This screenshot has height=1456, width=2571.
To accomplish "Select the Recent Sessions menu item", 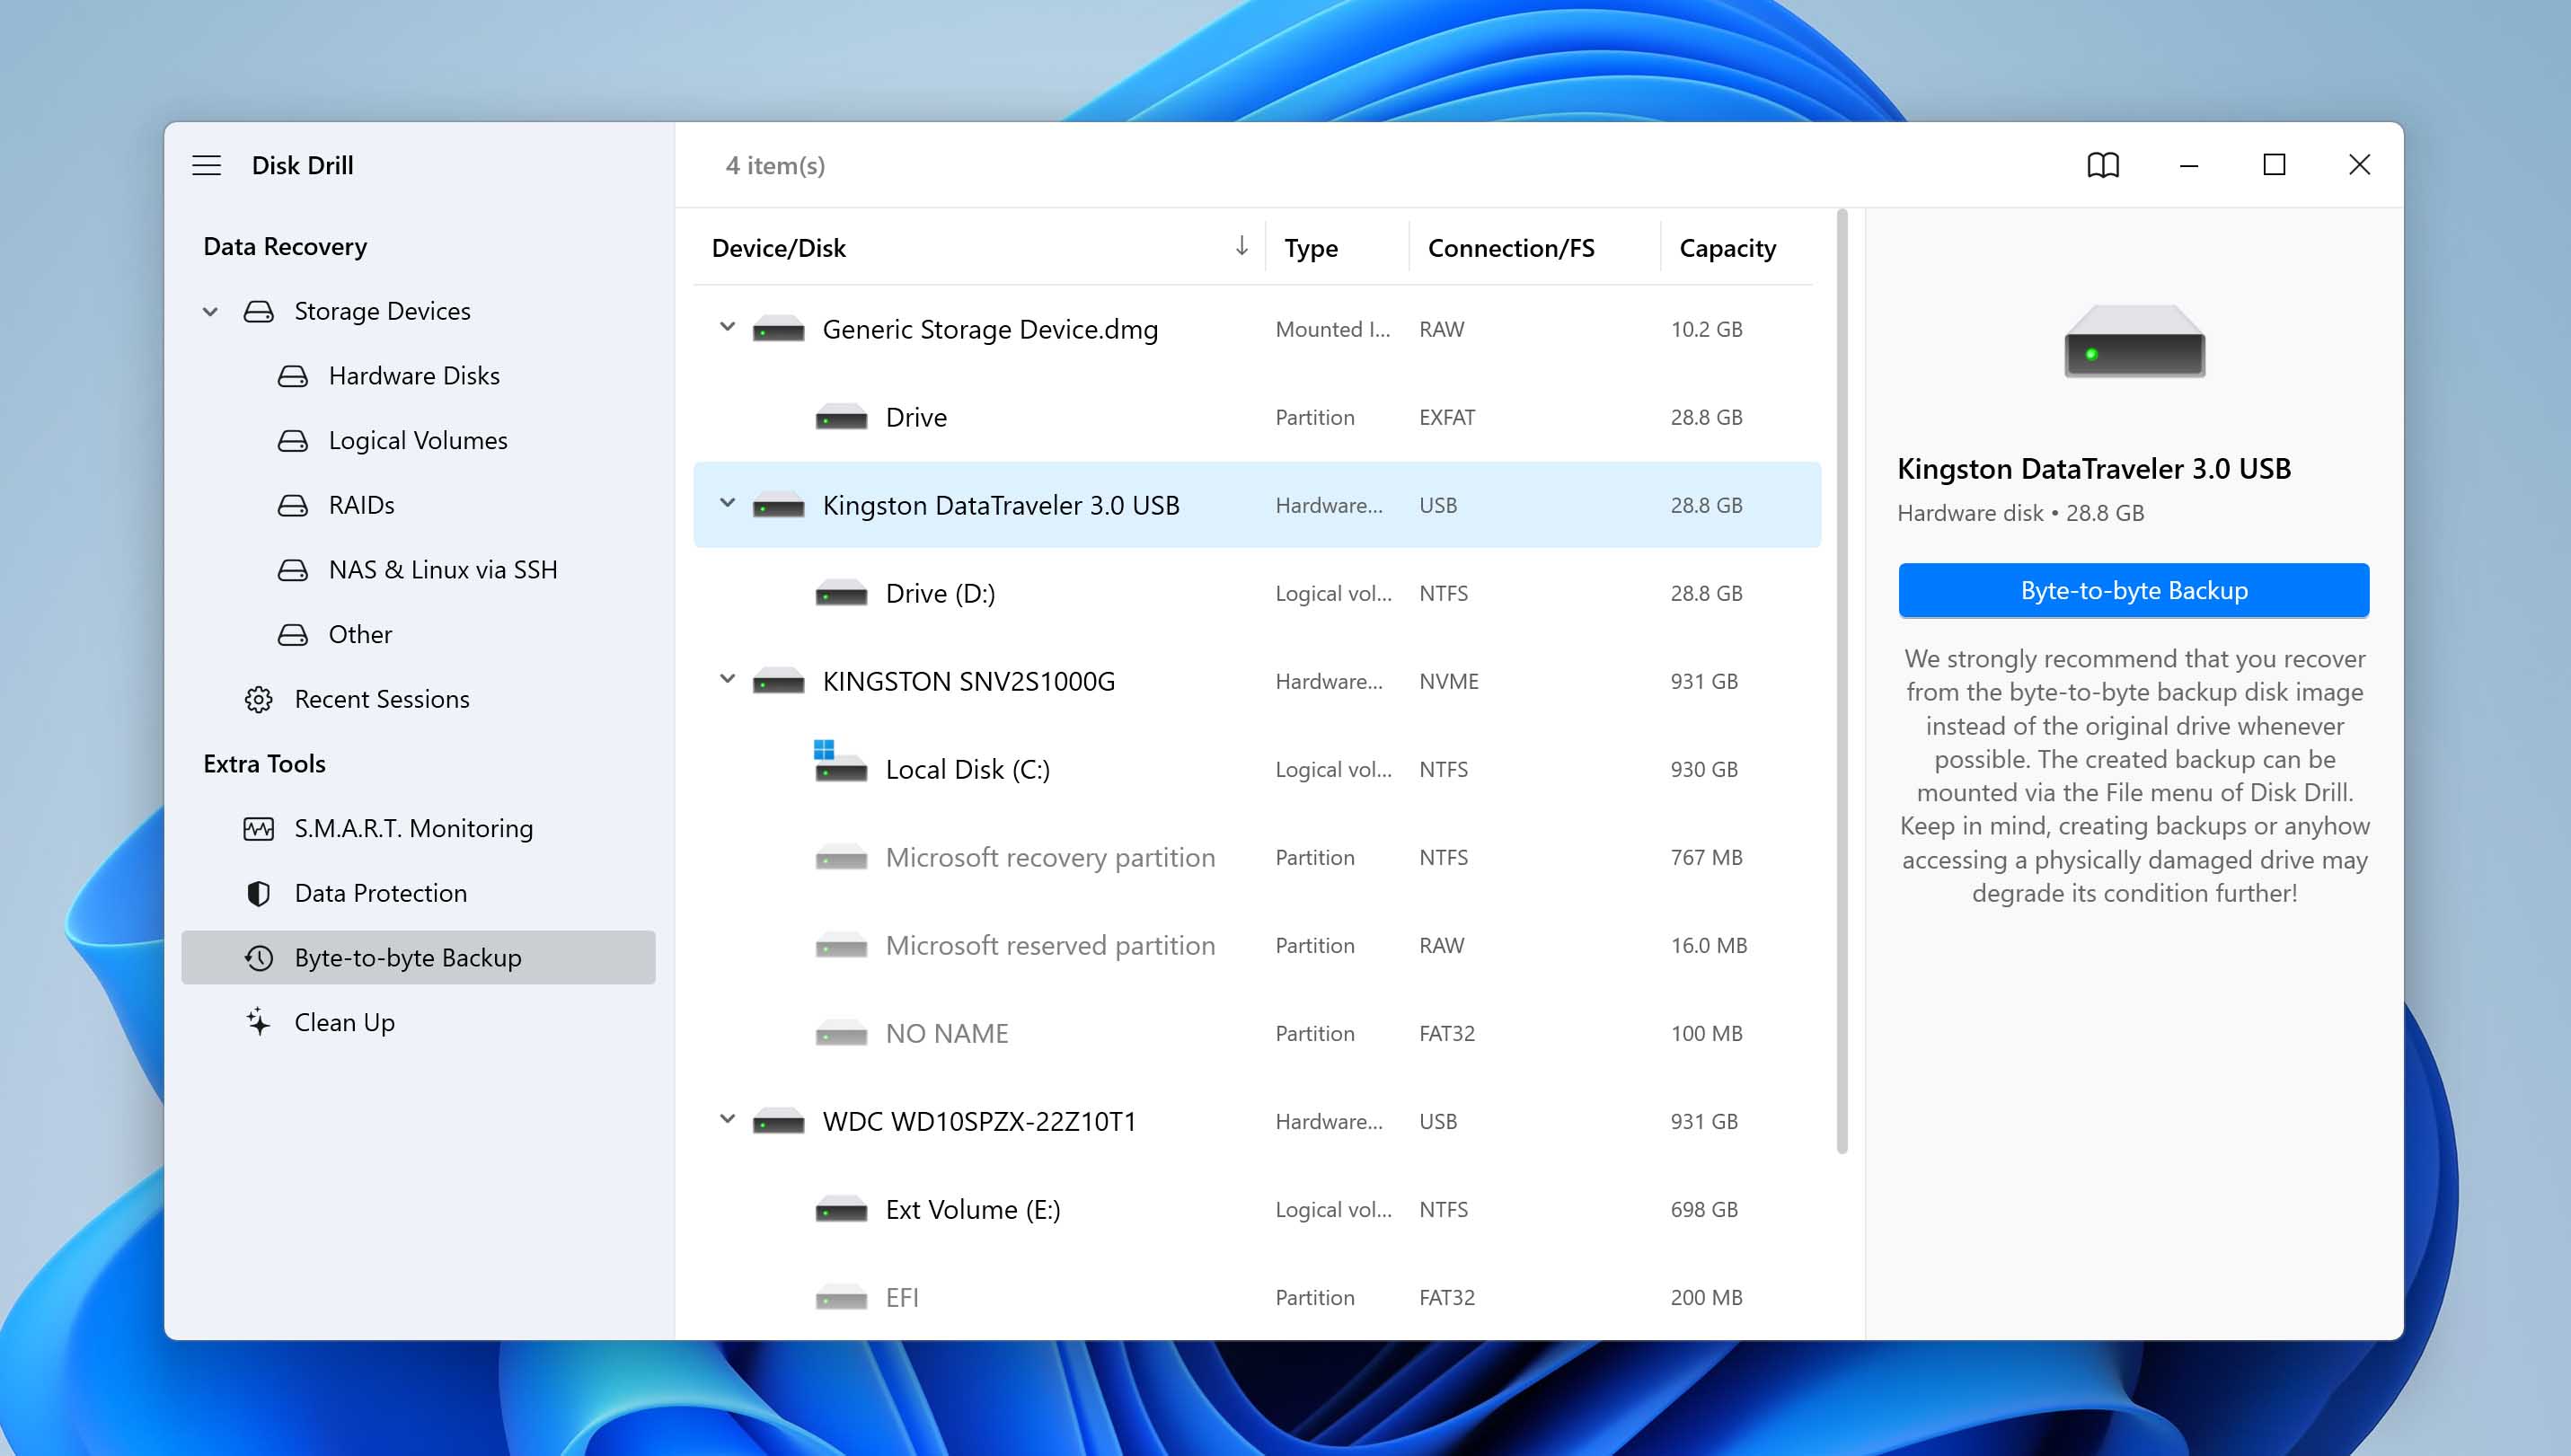I will tap(384, 697).
